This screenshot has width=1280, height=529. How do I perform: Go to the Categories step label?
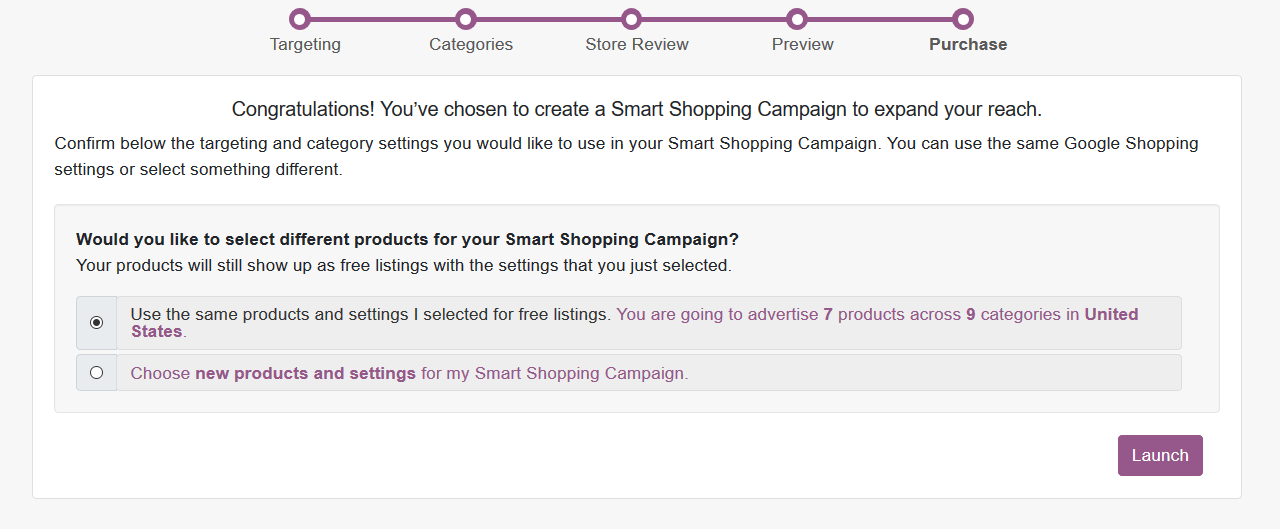pos(471,45)
